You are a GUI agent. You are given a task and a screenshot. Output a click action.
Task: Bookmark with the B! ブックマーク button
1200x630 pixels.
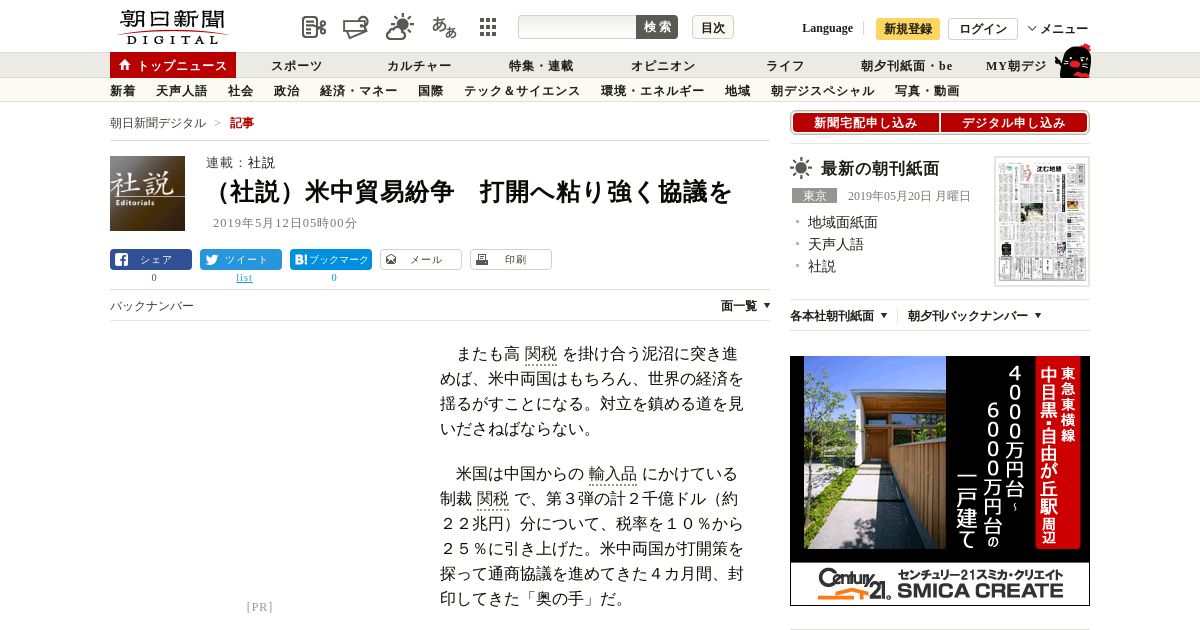click(x=331, y=260)
